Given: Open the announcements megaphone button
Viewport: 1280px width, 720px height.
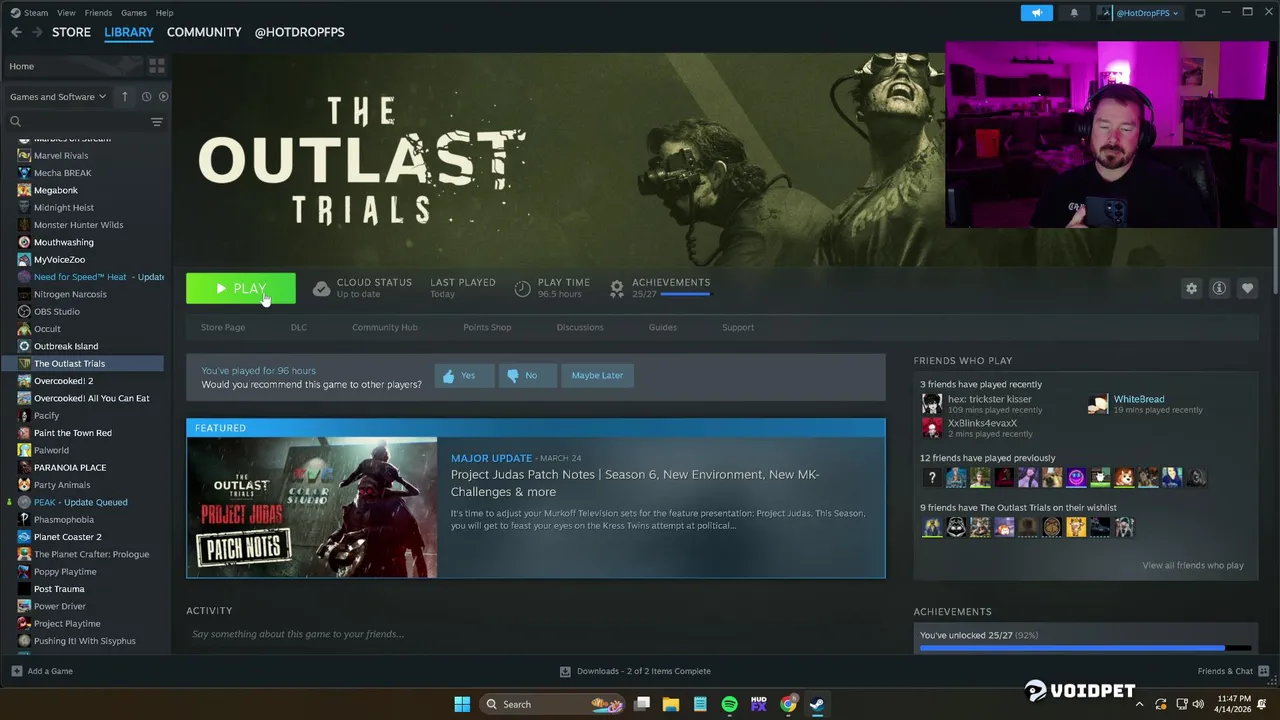Looking at the screenshot, I should tap(1036, 13).
